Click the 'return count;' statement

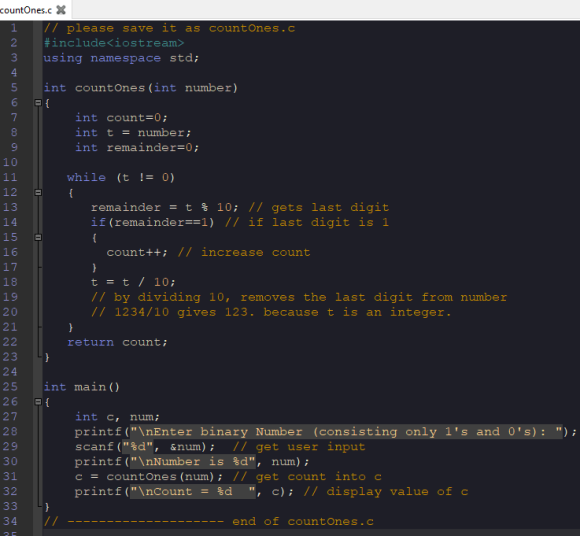(117, 343)
